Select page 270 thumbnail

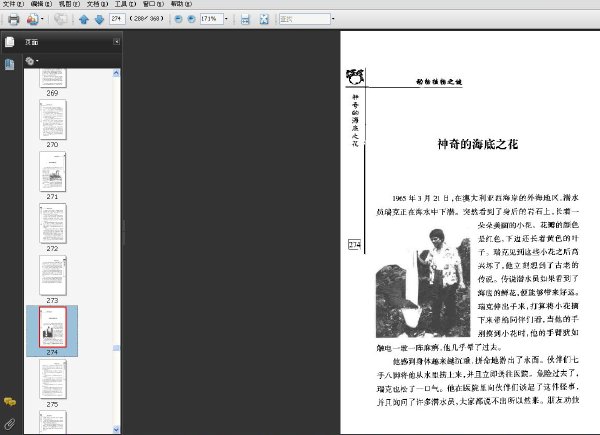point(53,120)
